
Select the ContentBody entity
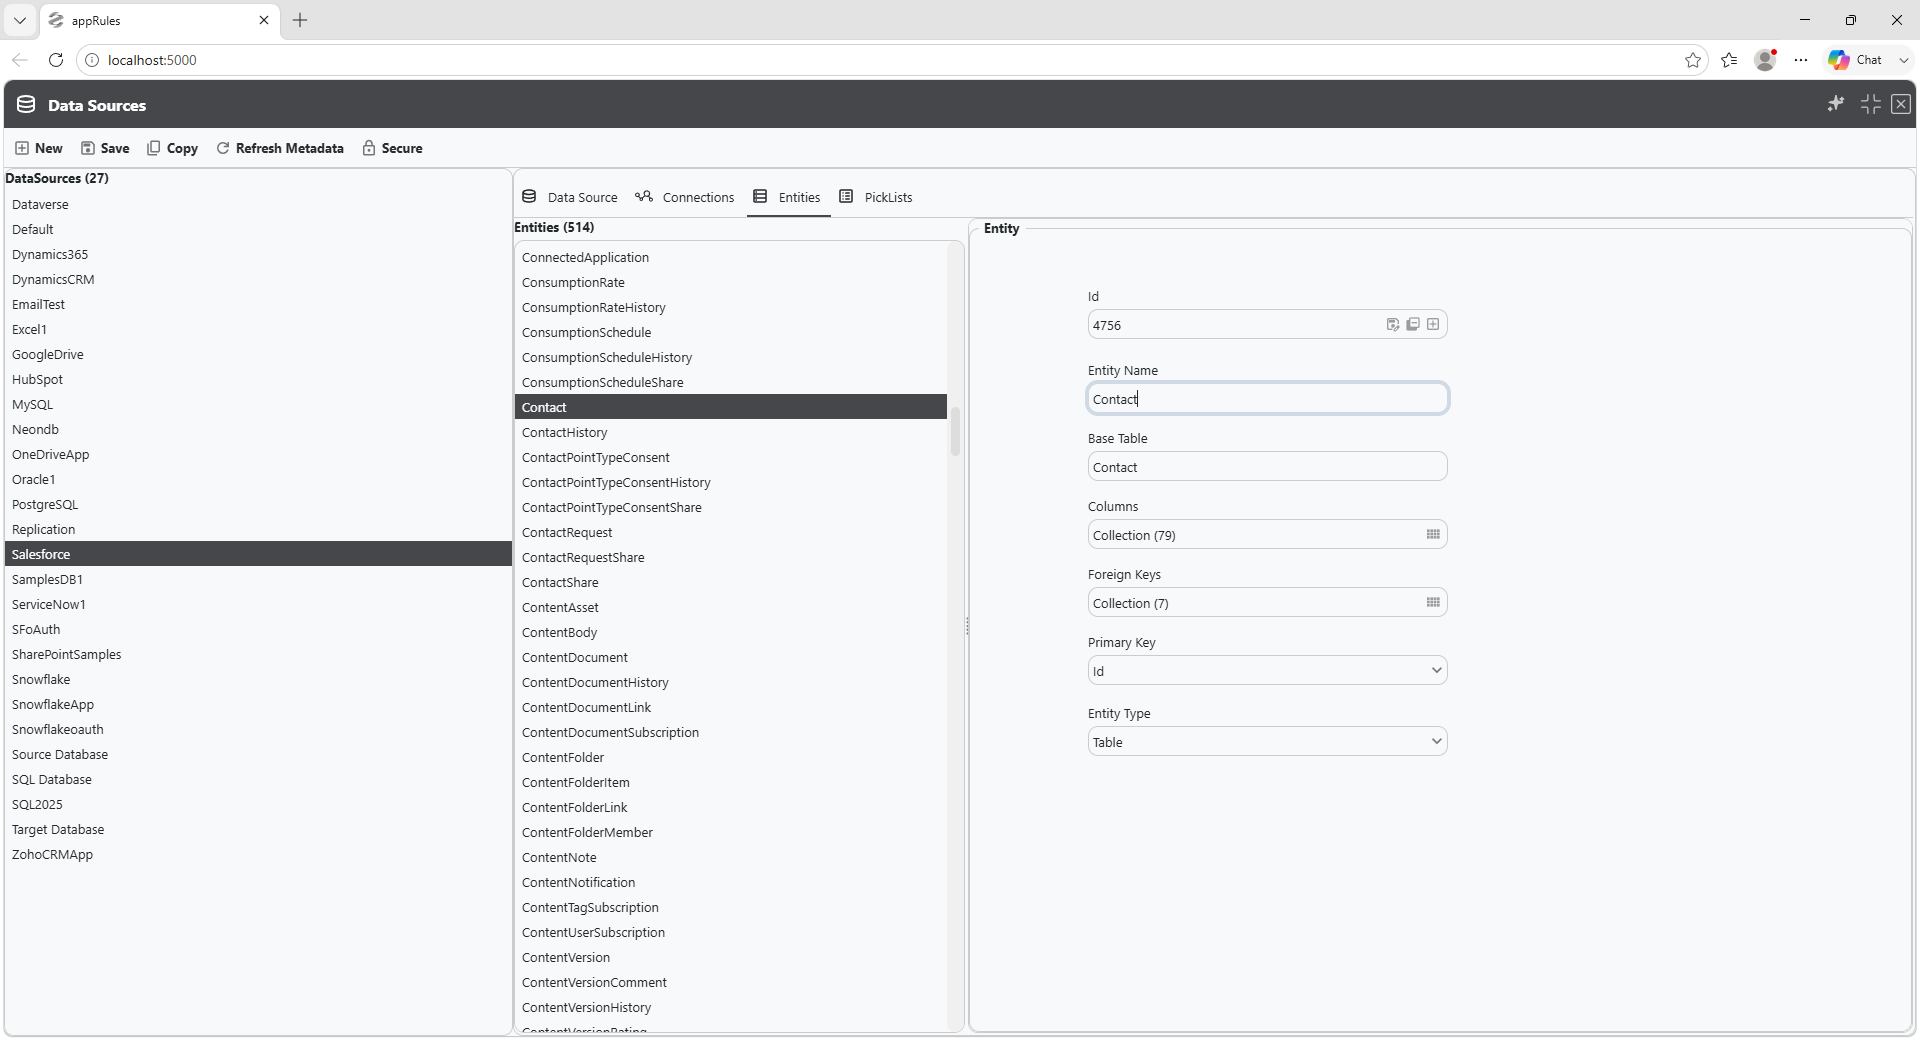[x=731, y=632]
